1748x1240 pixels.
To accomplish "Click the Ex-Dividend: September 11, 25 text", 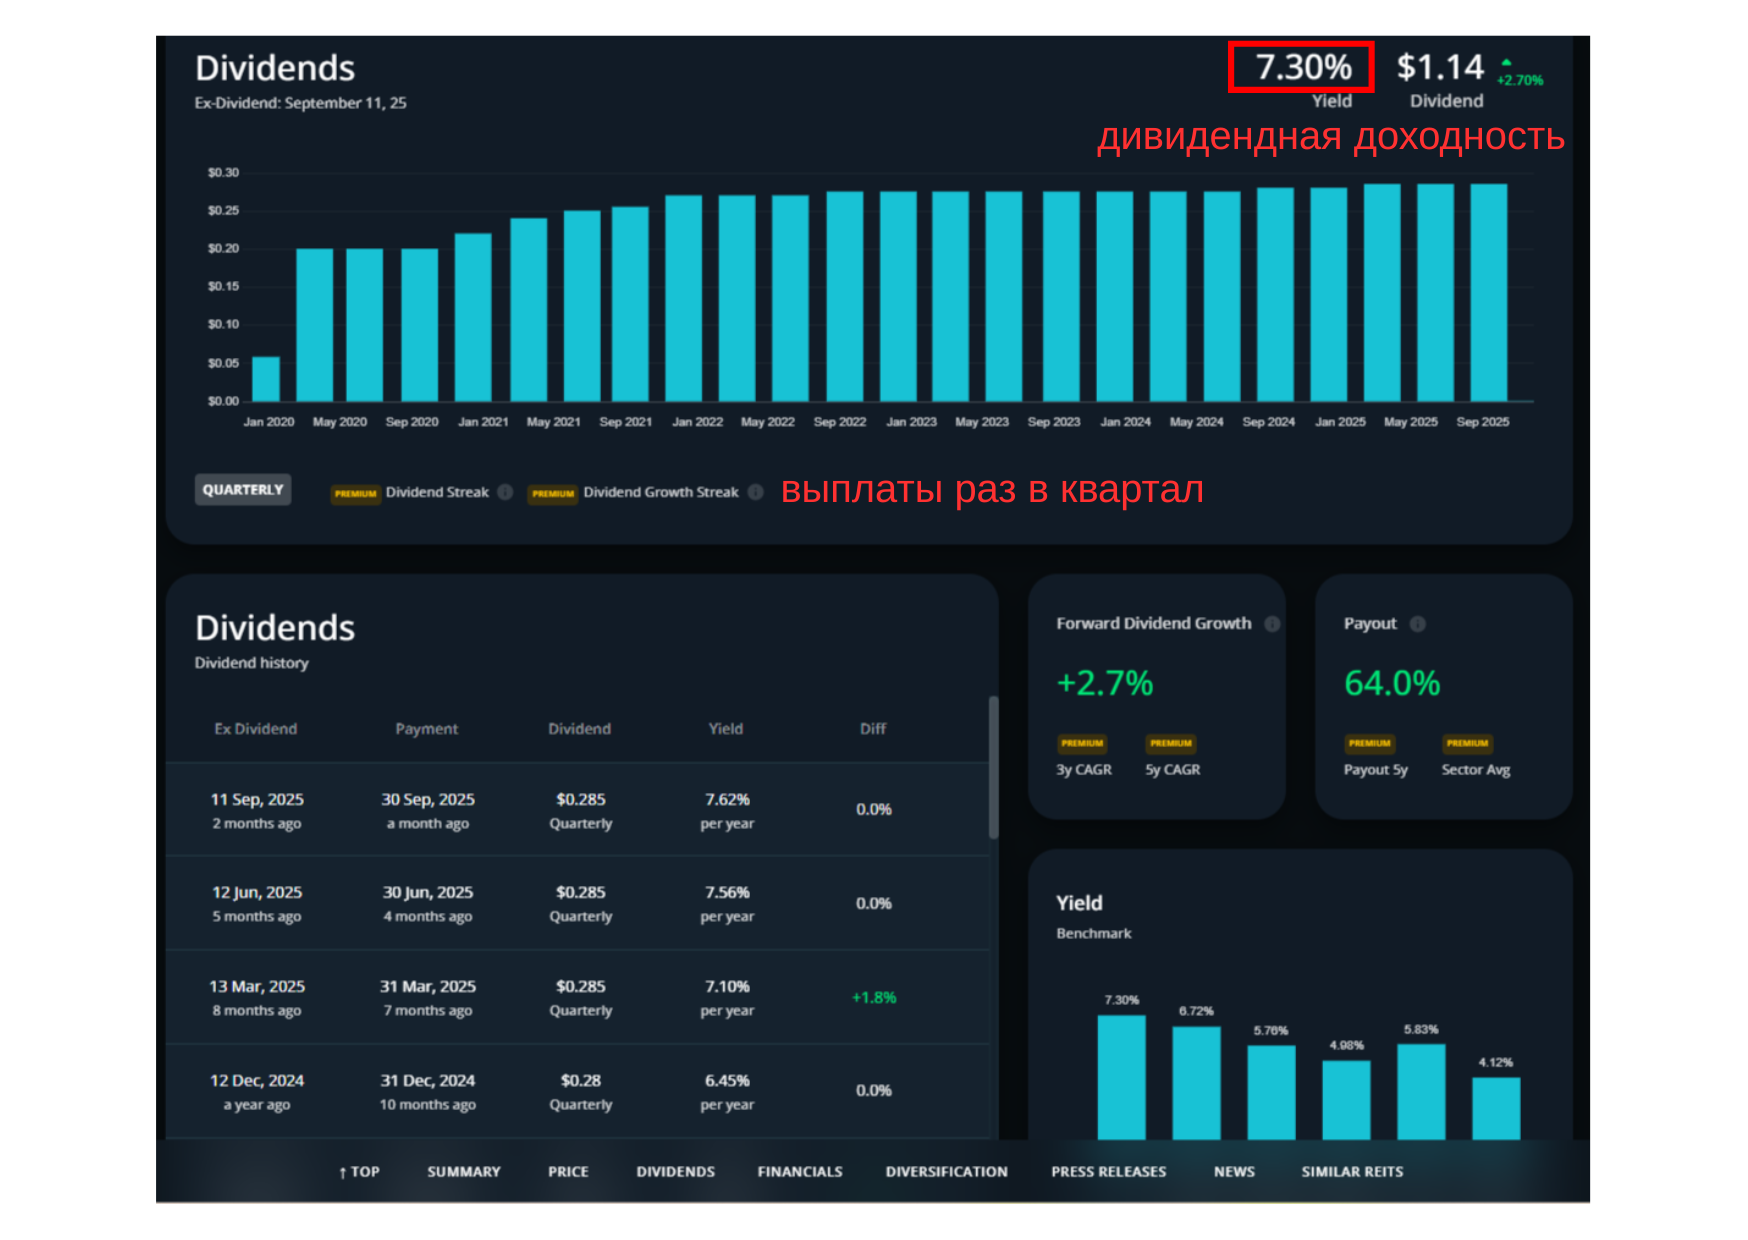I will 300,103.
